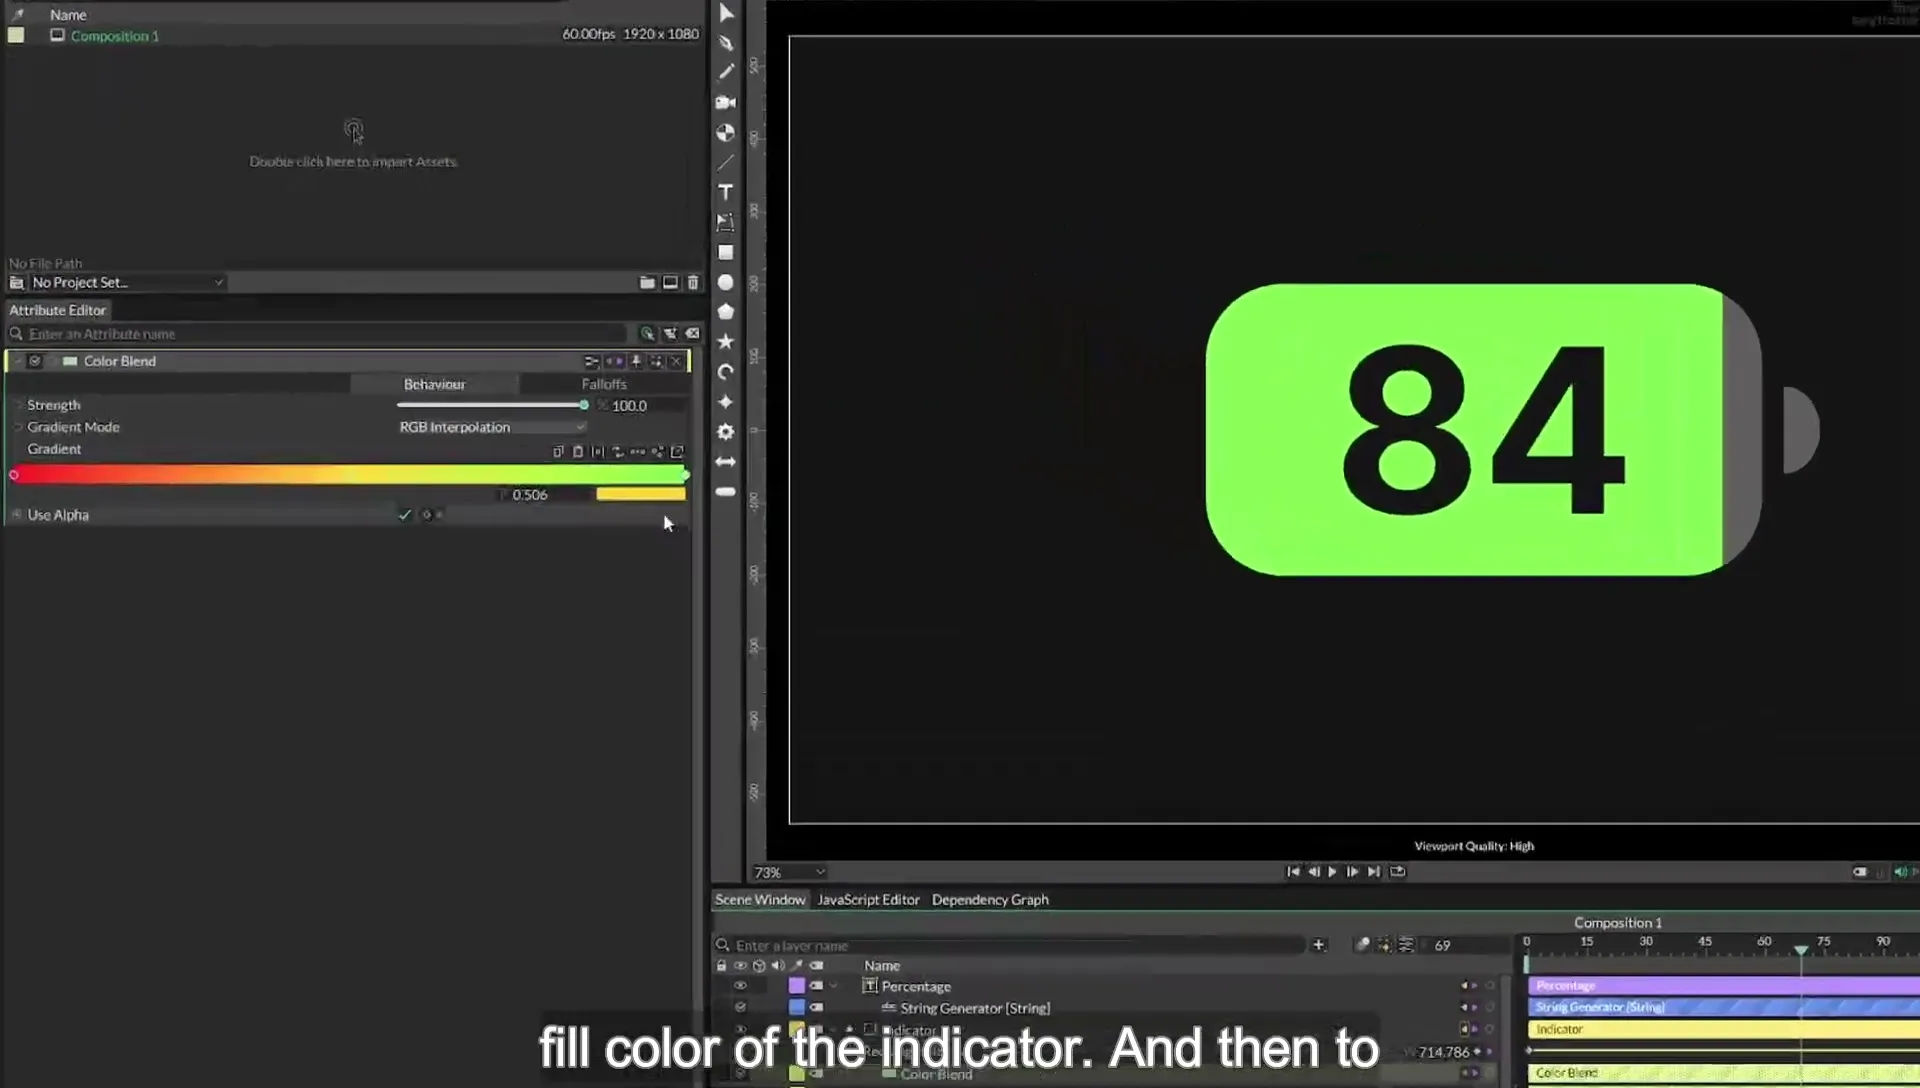Close the Color Blend attribute panel
This screenshot has height=1088, width=1920.
point(676,361)
